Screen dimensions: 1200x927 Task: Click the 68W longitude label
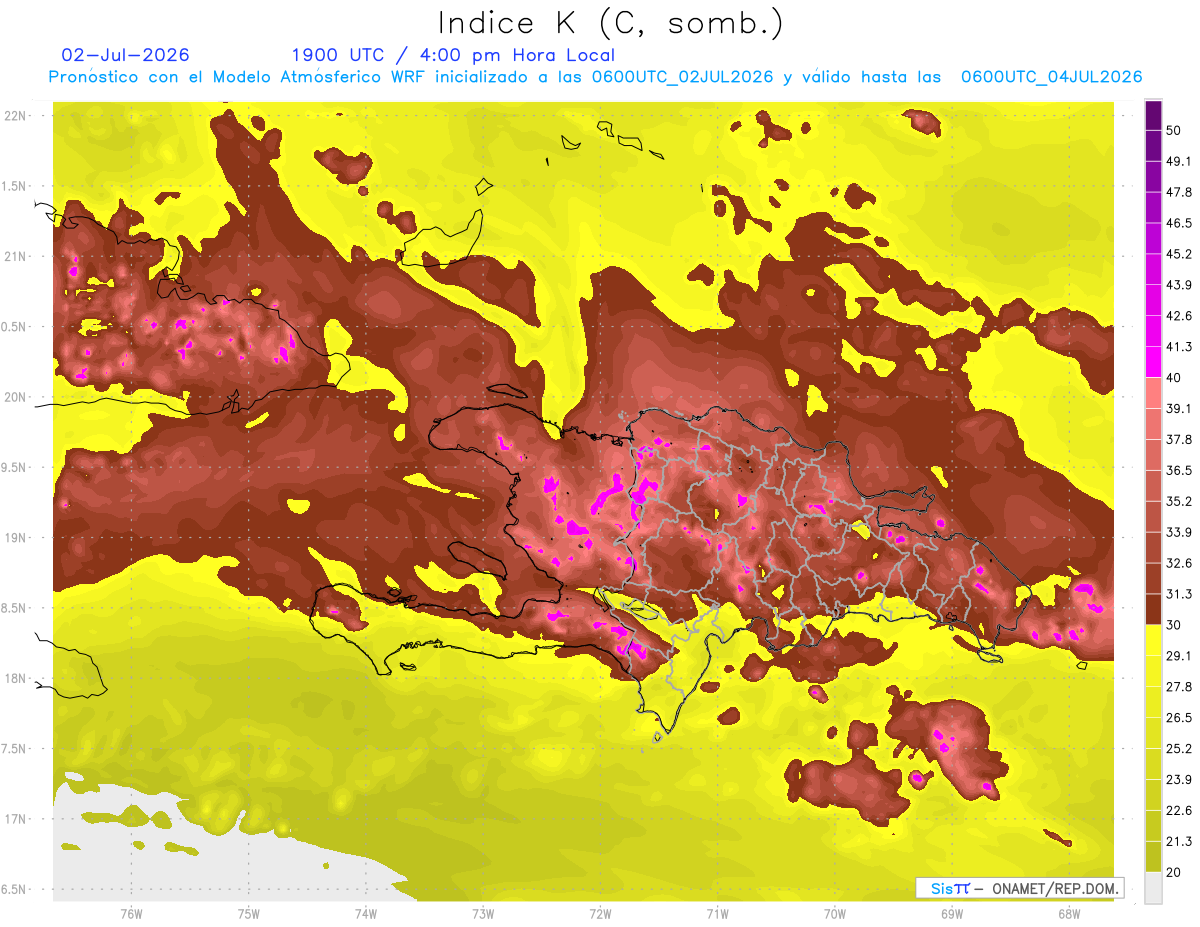[x=1069, y=913]
